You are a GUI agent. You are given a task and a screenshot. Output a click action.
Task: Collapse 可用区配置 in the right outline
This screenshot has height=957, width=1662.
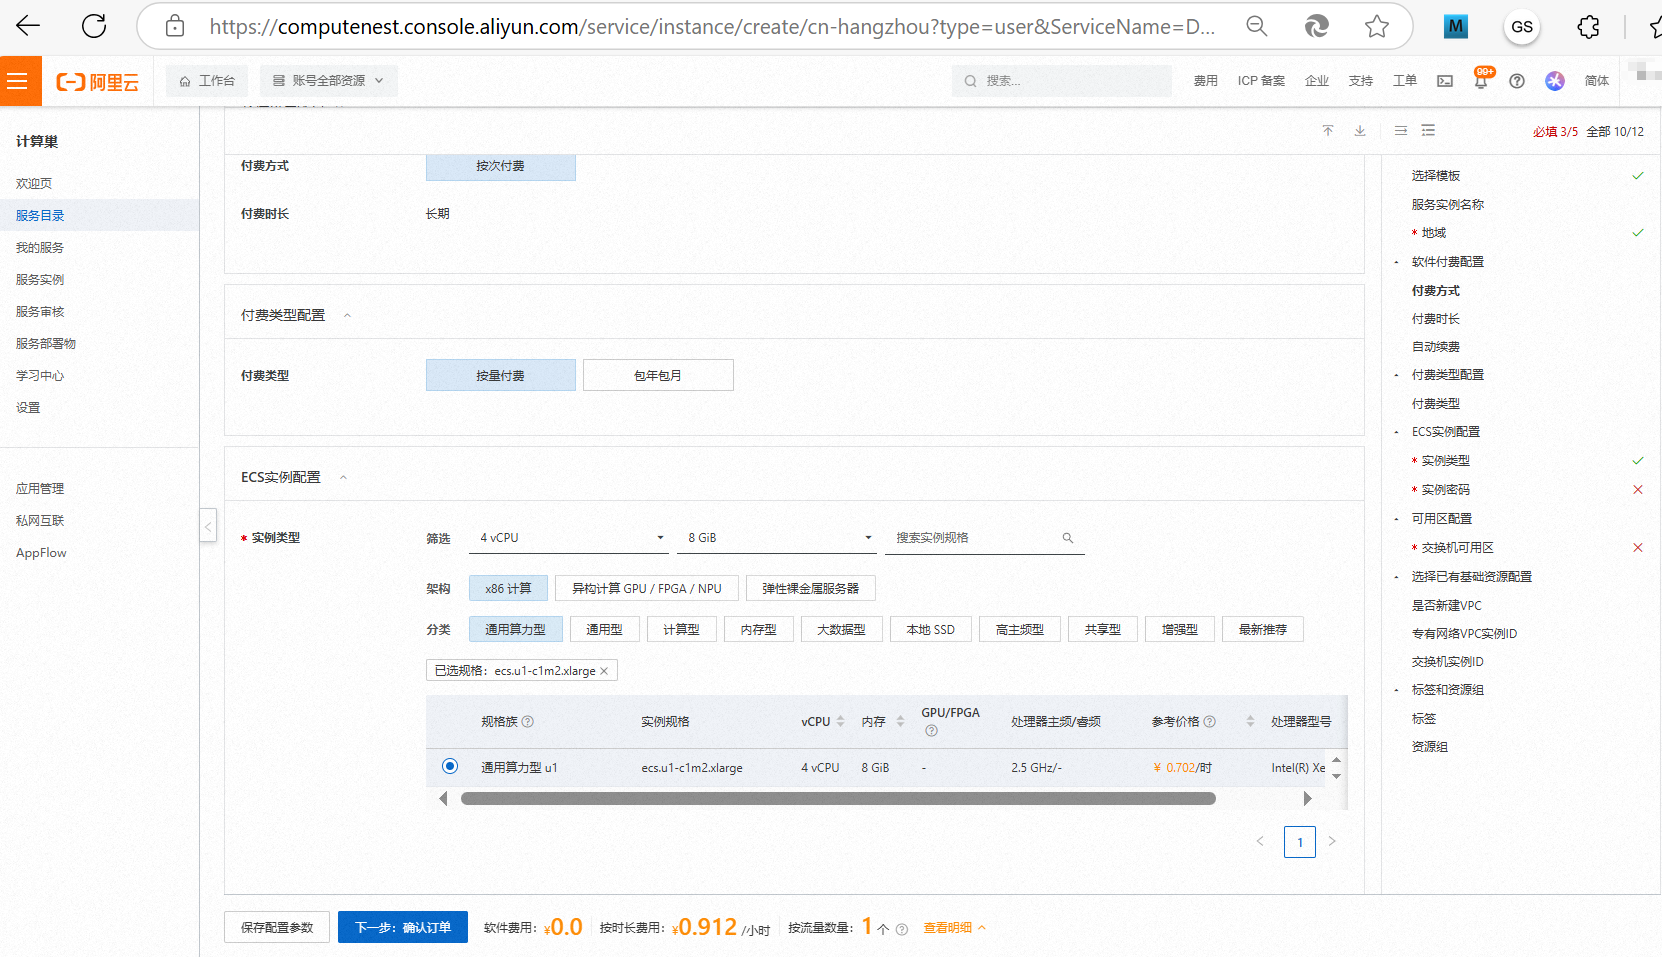coord(1396,519)
